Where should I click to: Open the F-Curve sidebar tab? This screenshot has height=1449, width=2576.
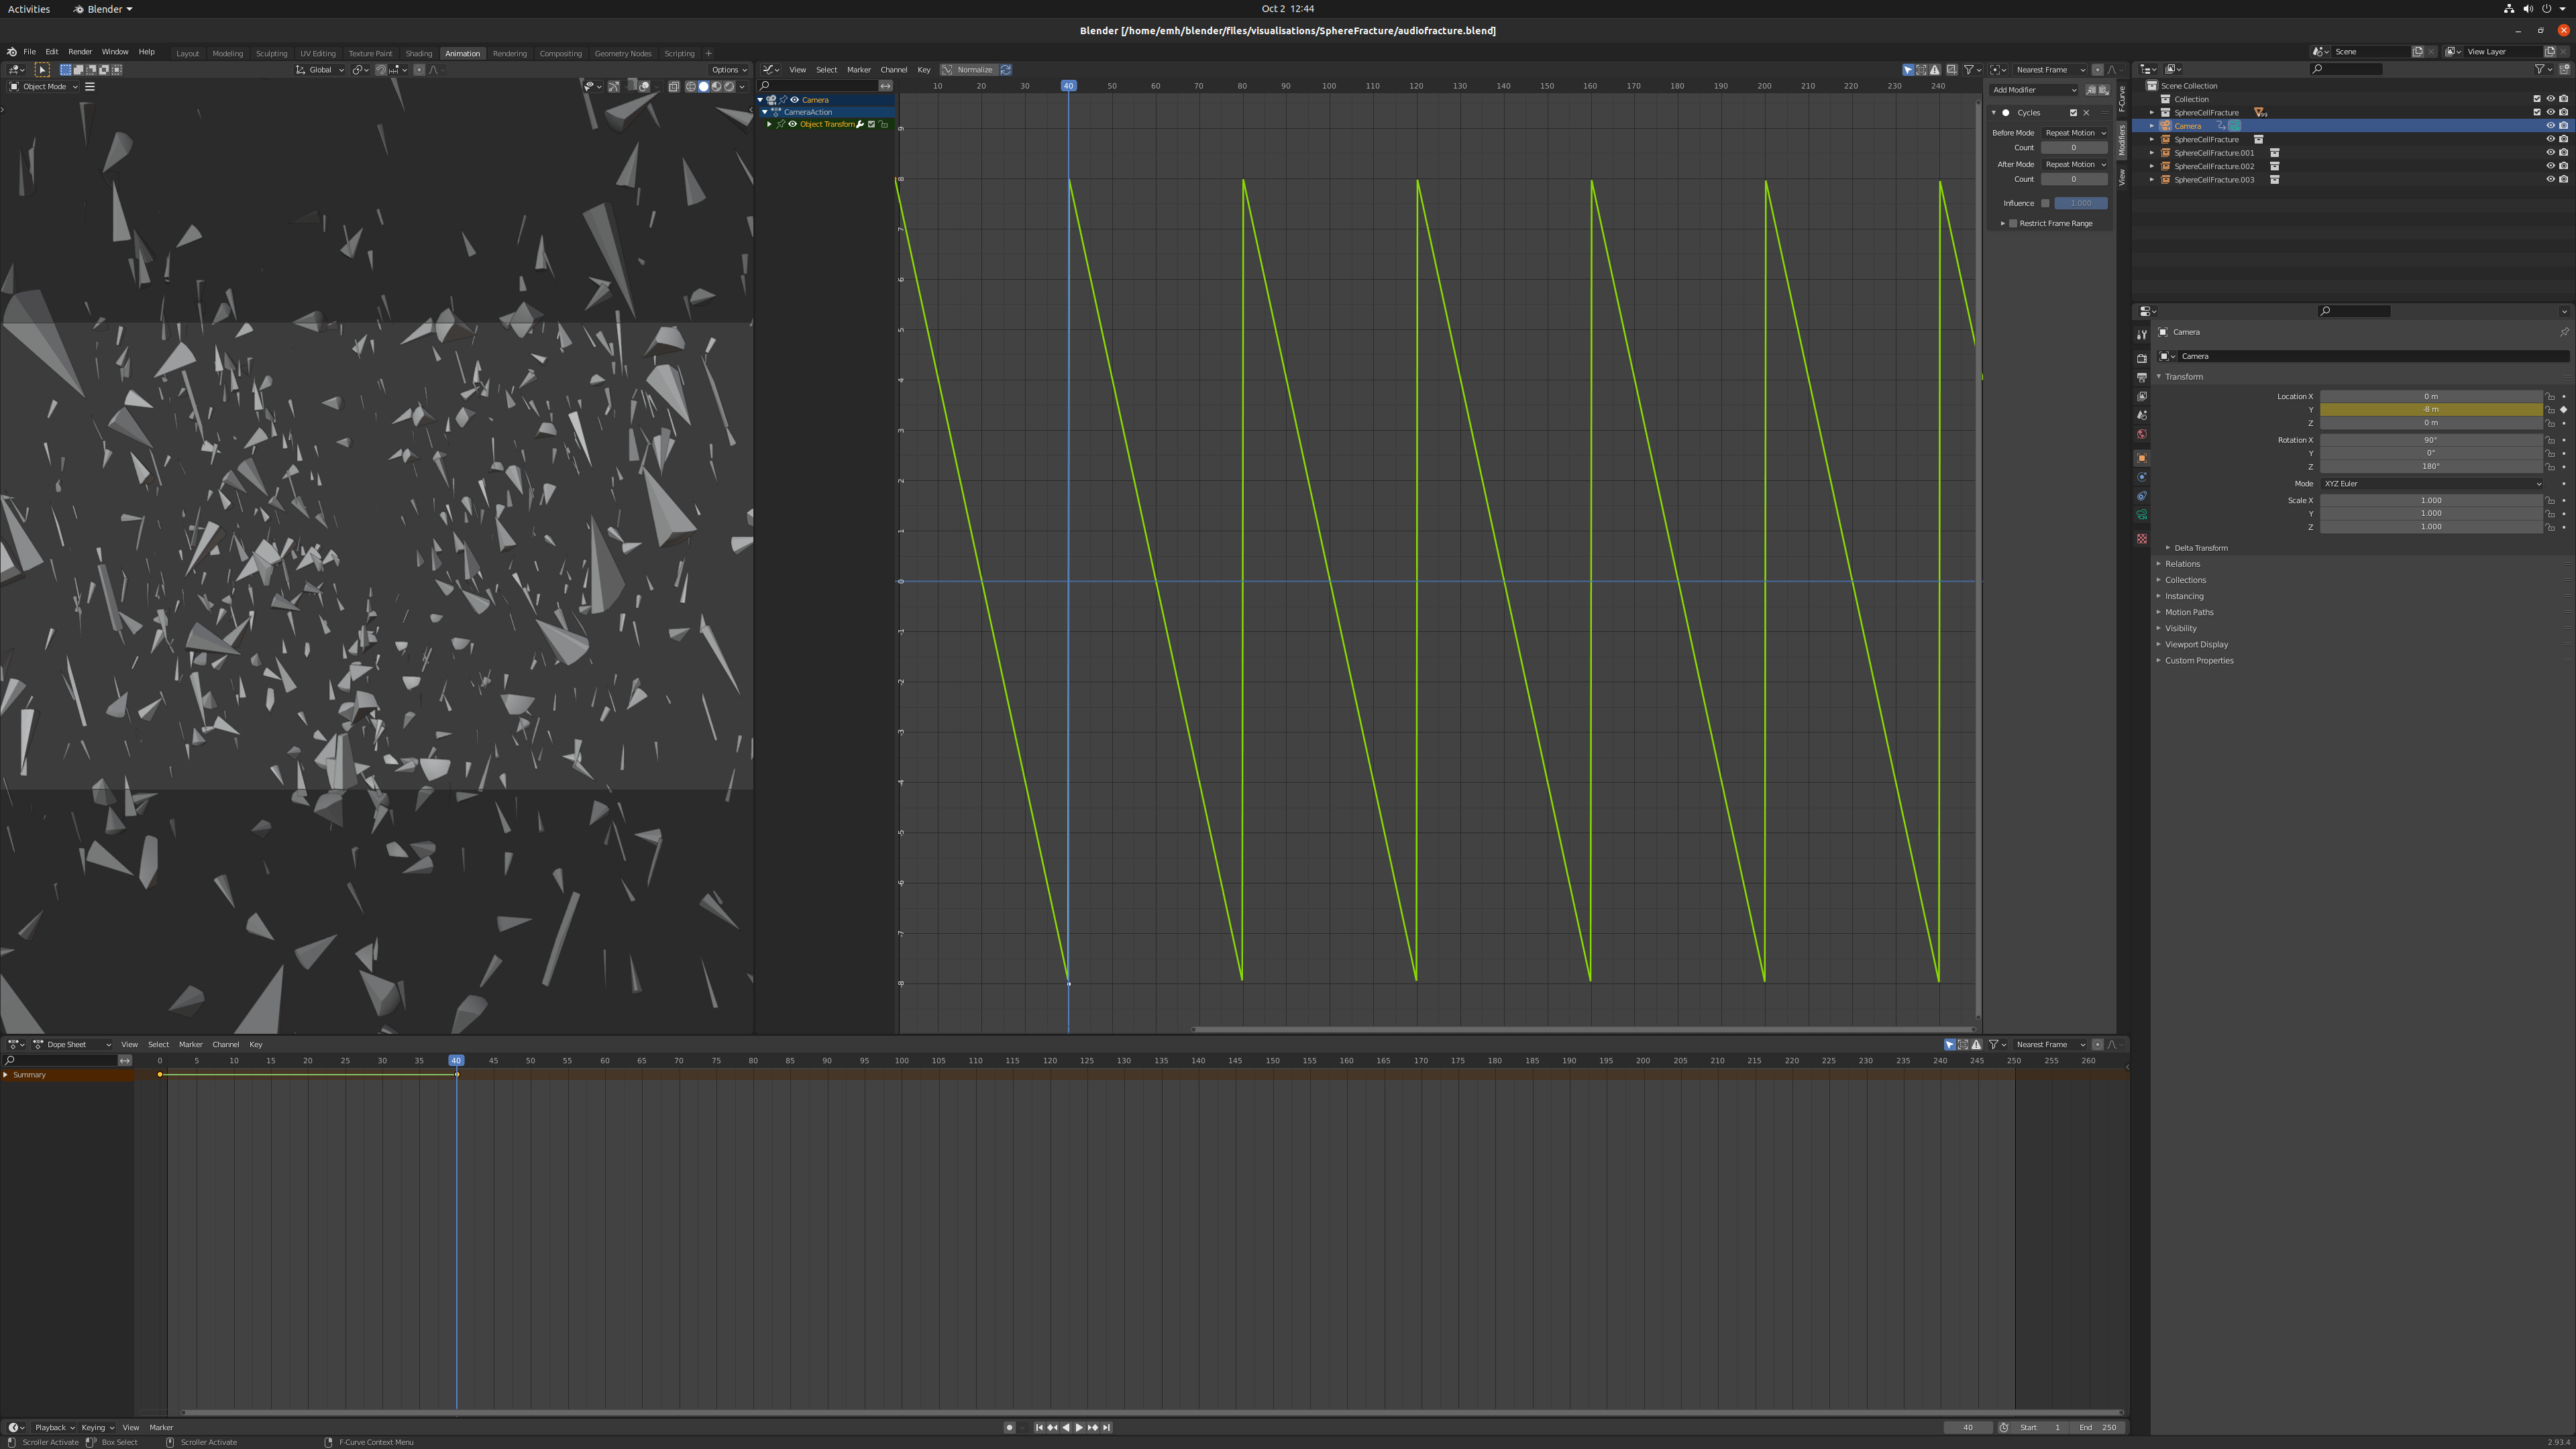2122,98
